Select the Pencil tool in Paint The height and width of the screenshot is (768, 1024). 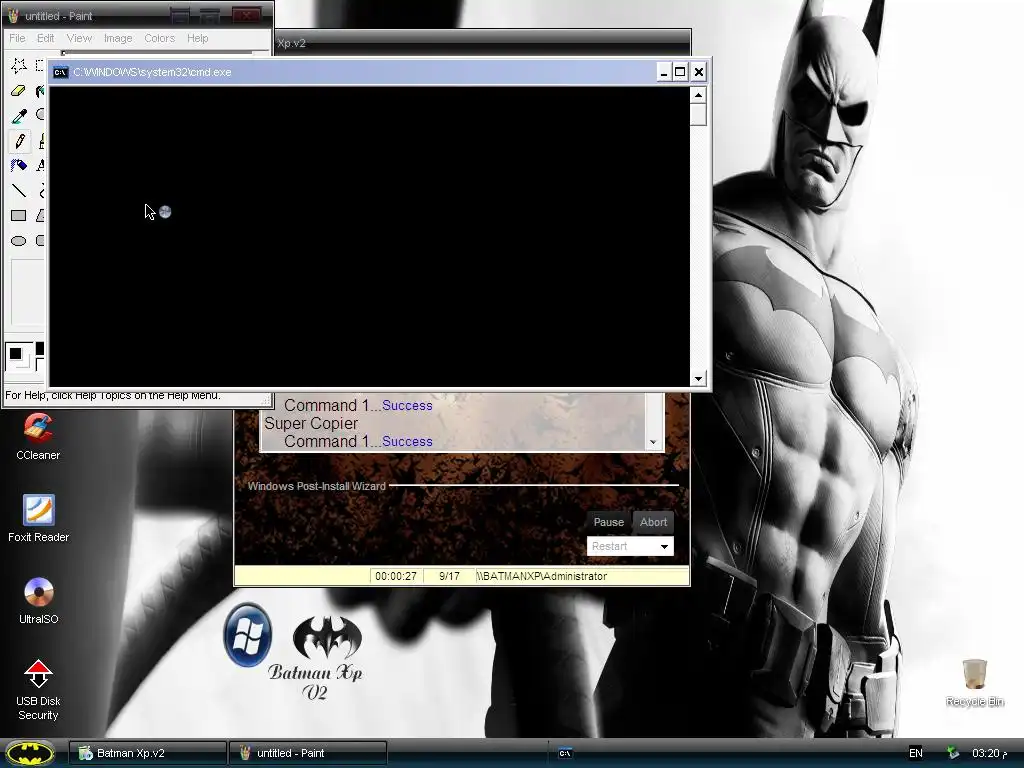pos(19,140)
